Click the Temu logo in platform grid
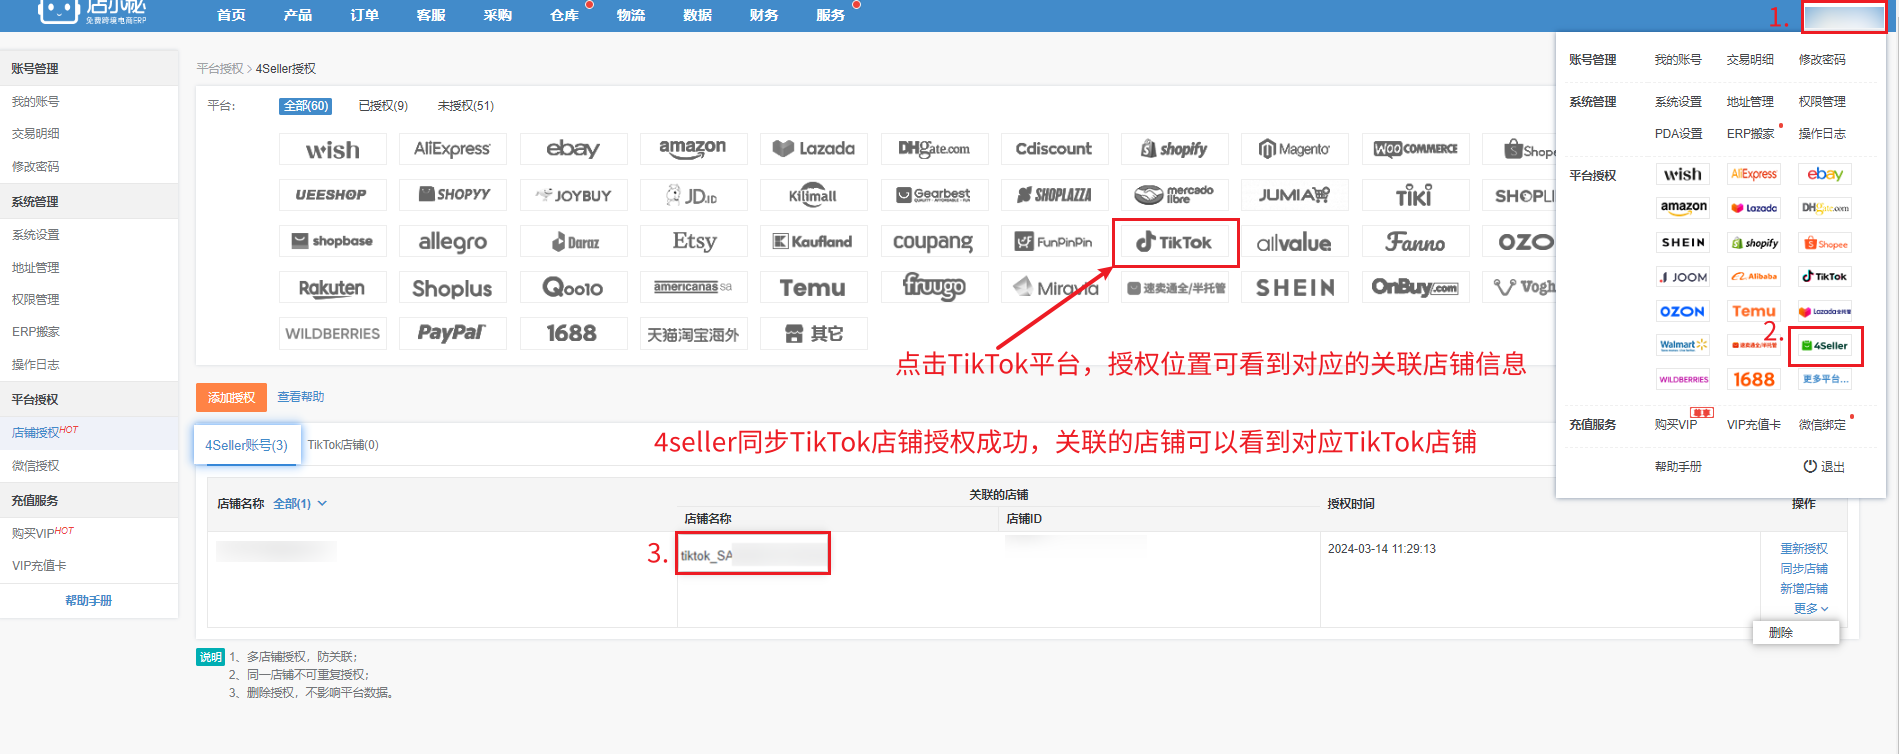The image size is (1899, 754). (812, 288)
